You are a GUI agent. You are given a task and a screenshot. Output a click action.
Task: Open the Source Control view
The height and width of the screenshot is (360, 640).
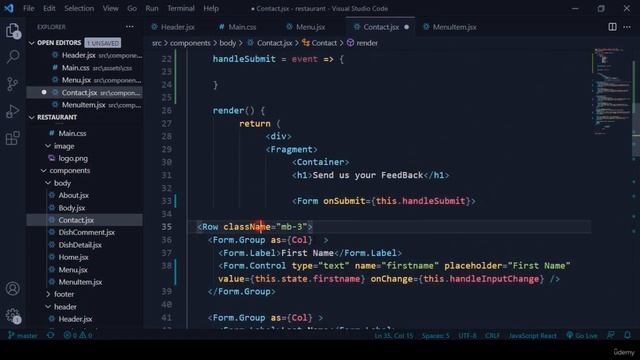(13, 84)
